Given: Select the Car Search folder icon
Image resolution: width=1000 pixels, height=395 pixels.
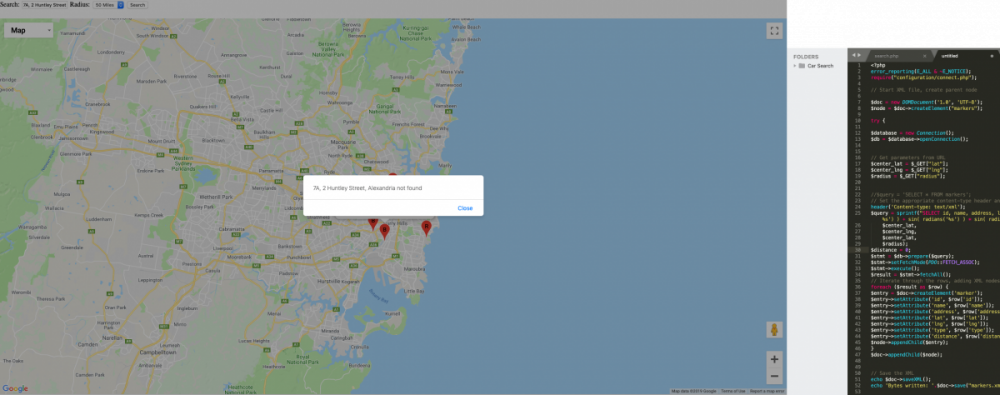Looking at the screenshot, I should [802, 66].
